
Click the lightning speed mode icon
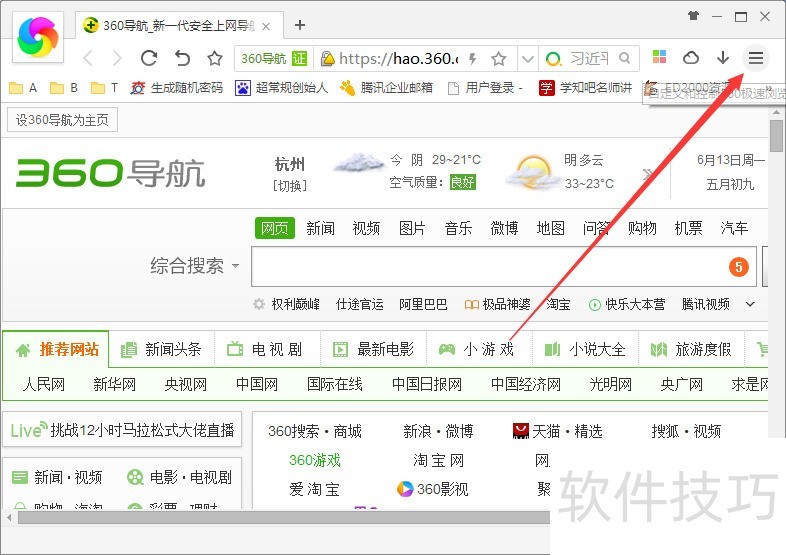(x=472, y=59)
